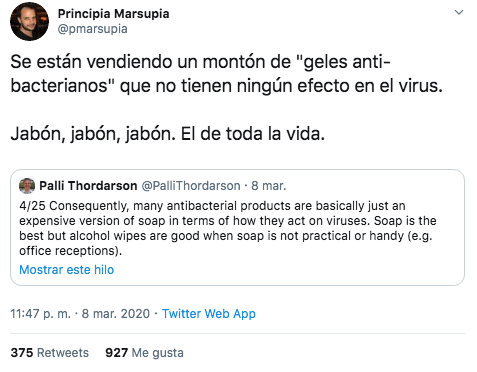Click 'Mostrar este hilo' link

tap(67, 270)
